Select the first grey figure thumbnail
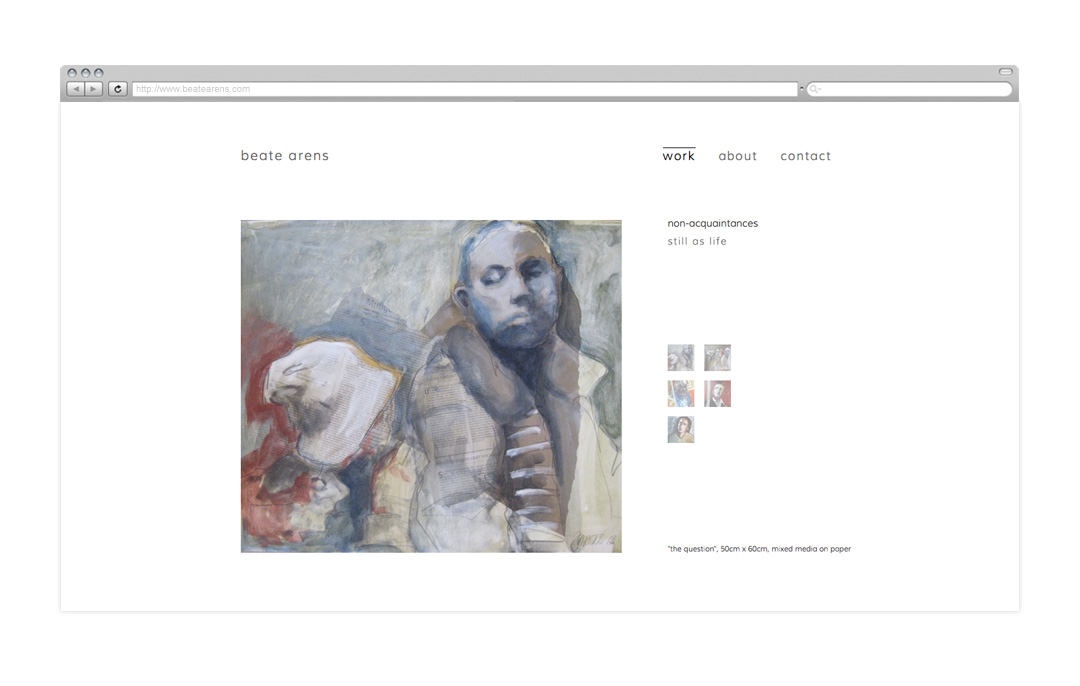 (681, 357)
